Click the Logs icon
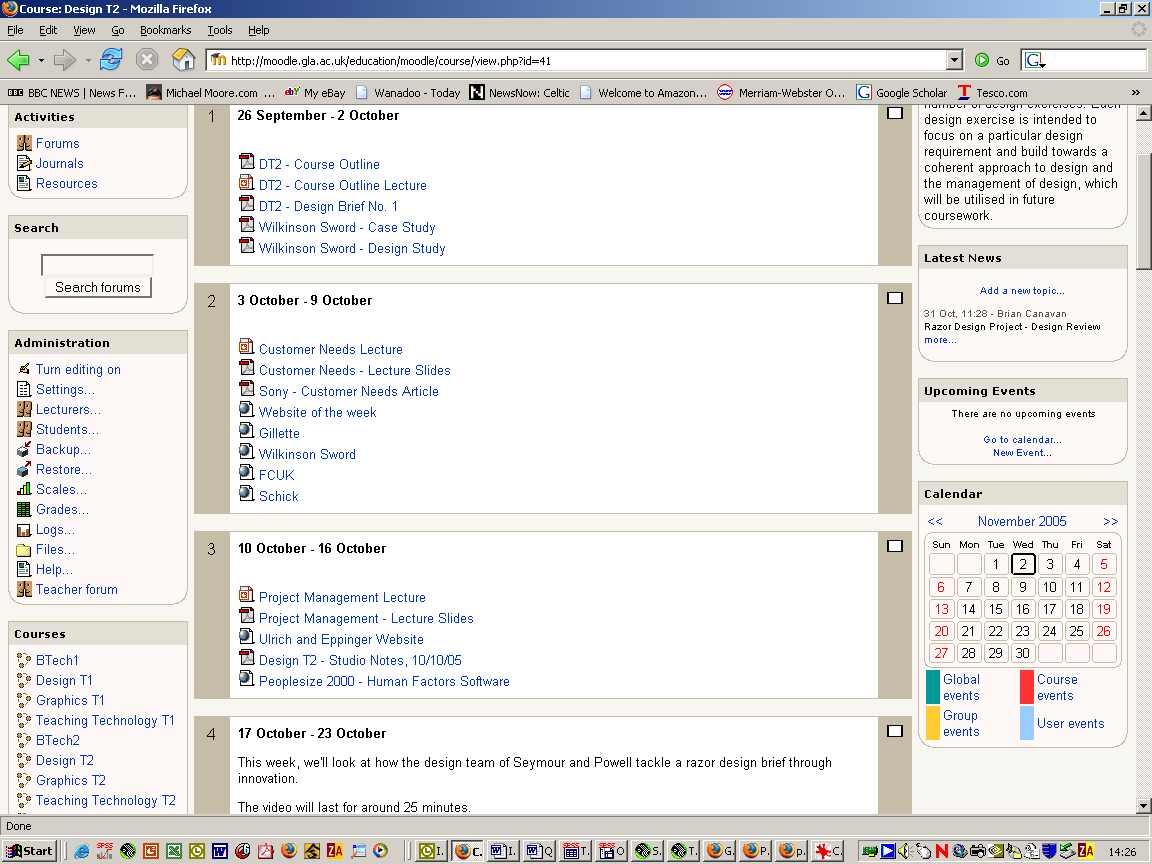Image resolution: width=1152 pixels, height=864 pixels. click(24, 529)
